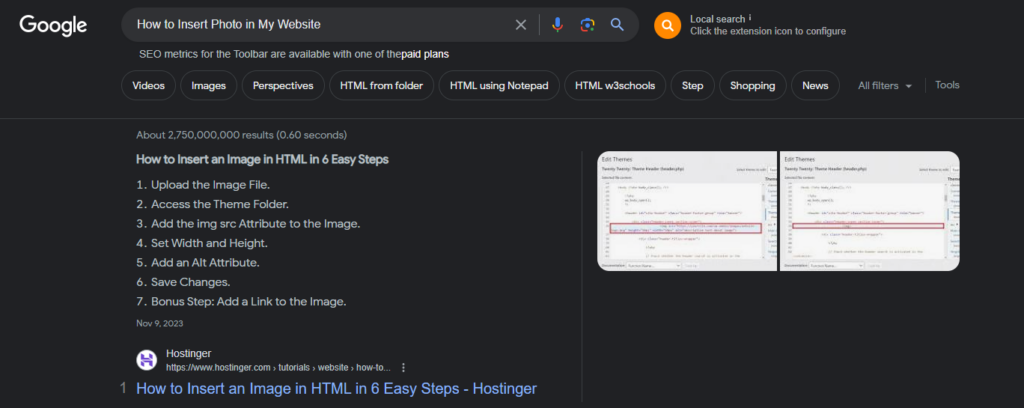The image size is (1024, 408).
Task: Select the Videos filter chip
Action: click(148, 86)
